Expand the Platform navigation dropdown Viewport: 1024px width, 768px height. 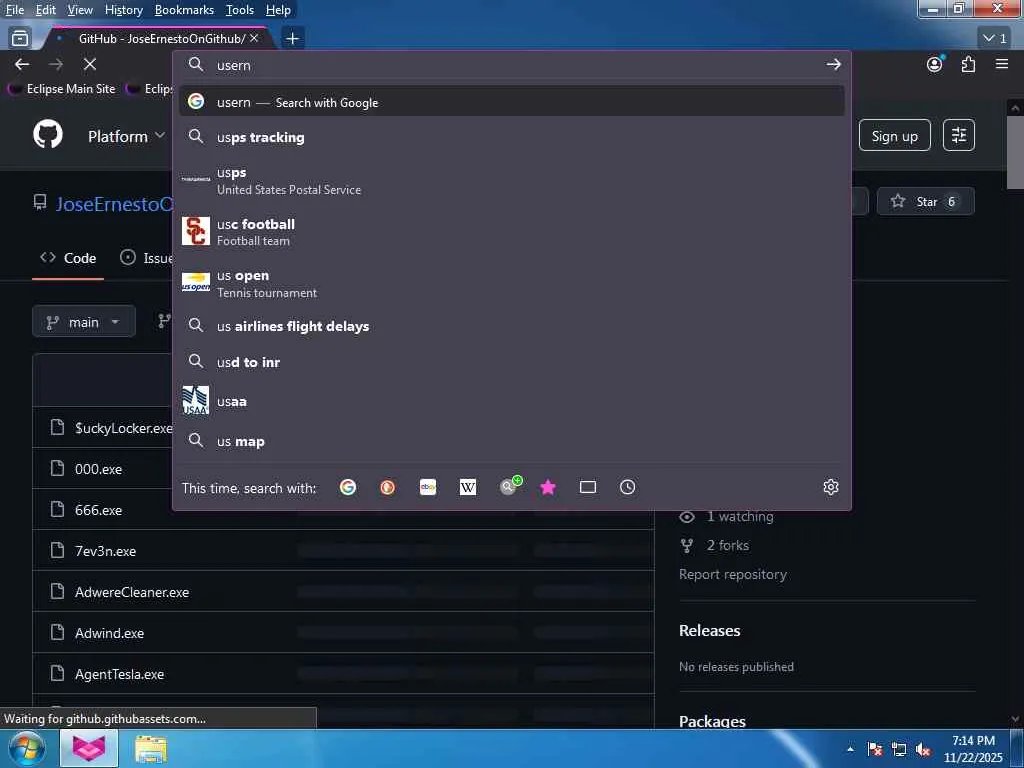[x=126, y=136]
